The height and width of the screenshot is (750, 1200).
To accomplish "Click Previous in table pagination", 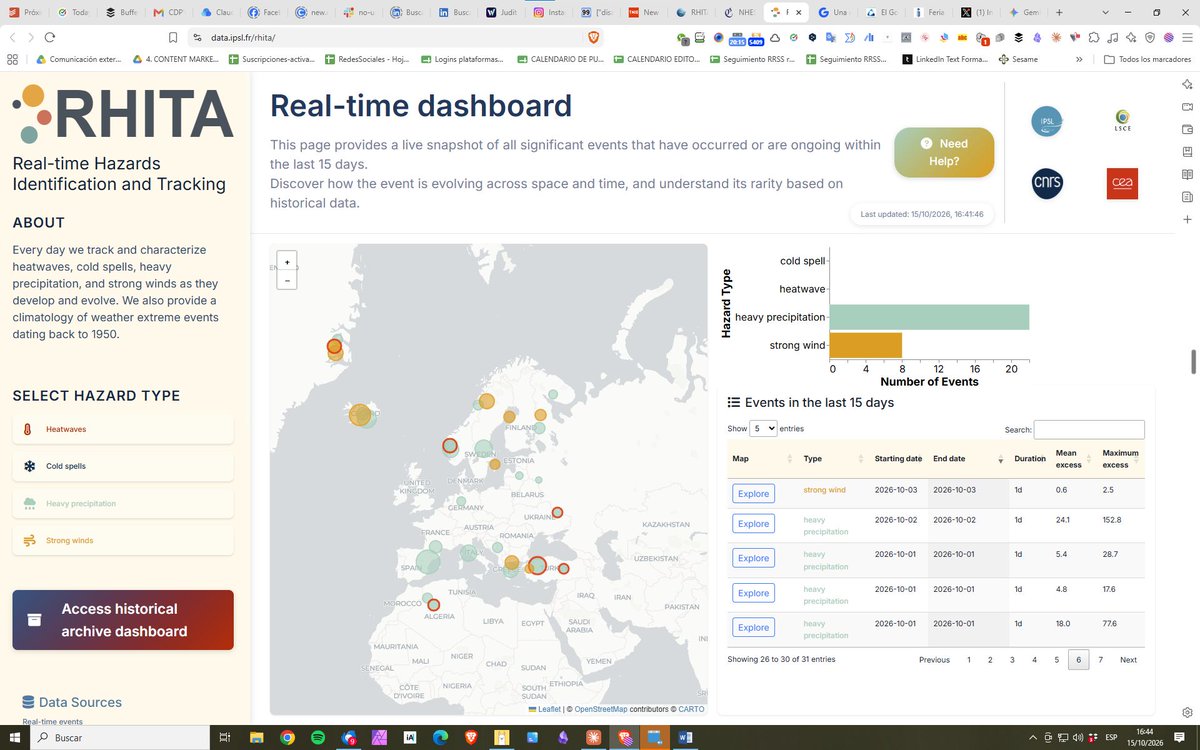I will 934,660.
